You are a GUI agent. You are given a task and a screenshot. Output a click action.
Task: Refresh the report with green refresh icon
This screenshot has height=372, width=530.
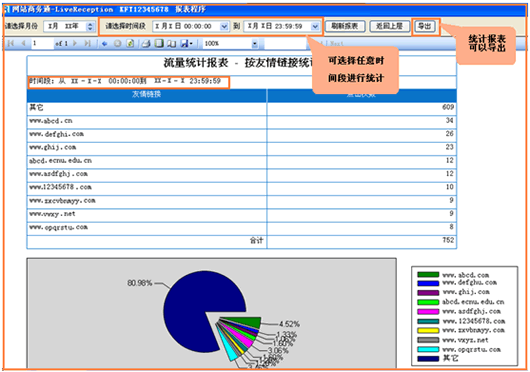pos(130,43)
